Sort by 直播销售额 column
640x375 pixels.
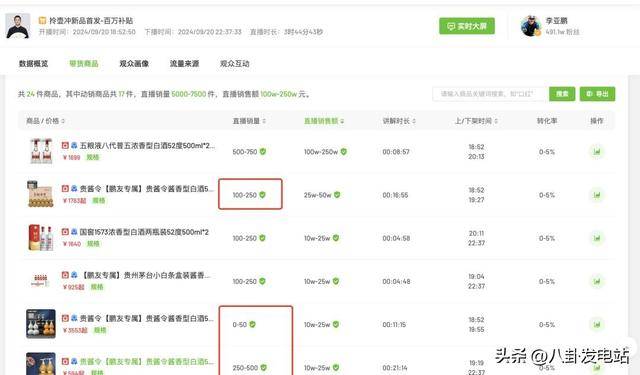point(324,121)
